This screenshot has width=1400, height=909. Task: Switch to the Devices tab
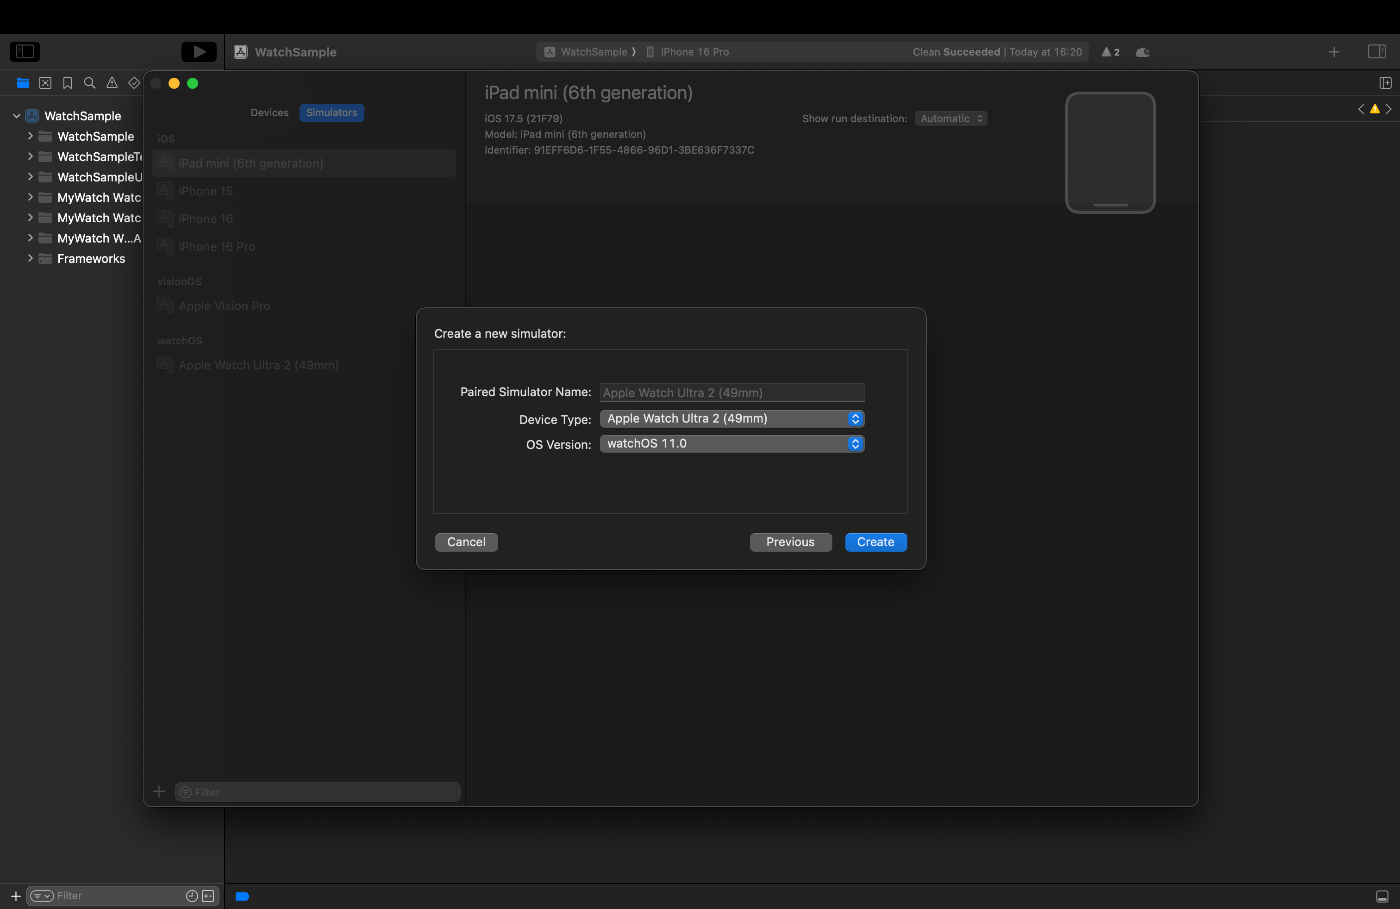[269, 113]
